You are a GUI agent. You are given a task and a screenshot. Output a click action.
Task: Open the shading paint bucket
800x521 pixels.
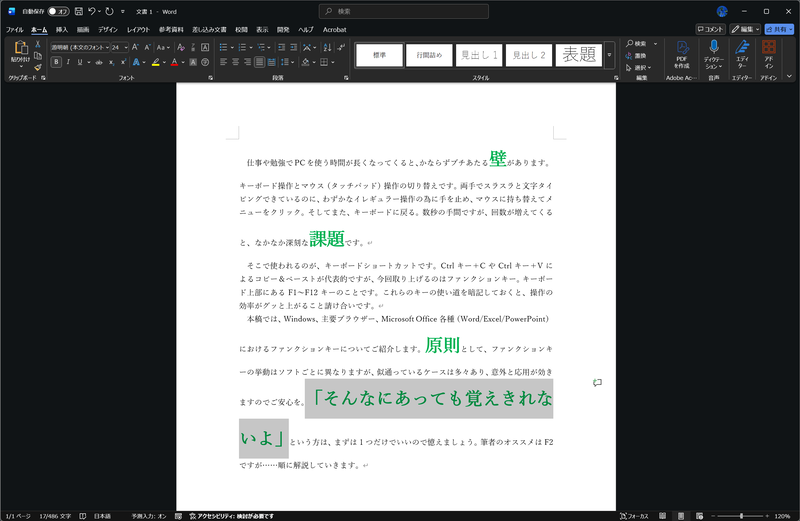306,62
